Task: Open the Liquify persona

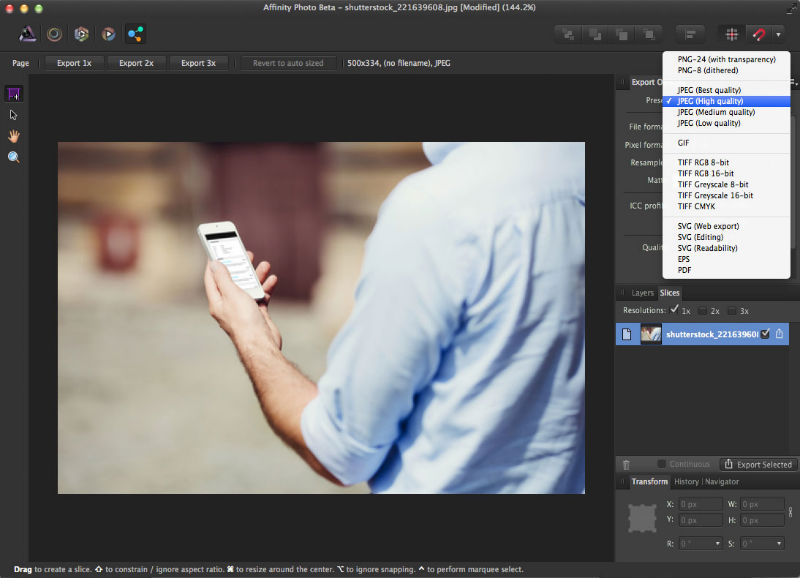Action: (55, 34)
